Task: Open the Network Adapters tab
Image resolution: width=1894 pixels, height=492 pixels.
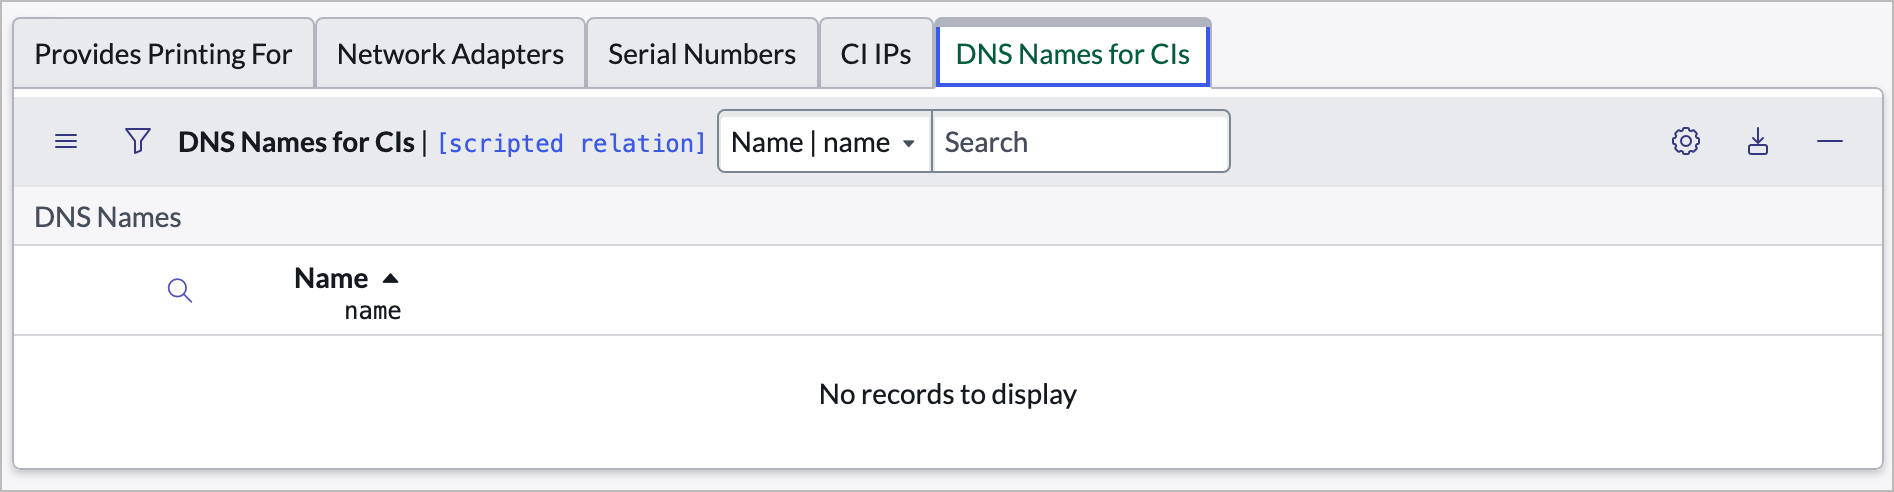Action: 450,54
